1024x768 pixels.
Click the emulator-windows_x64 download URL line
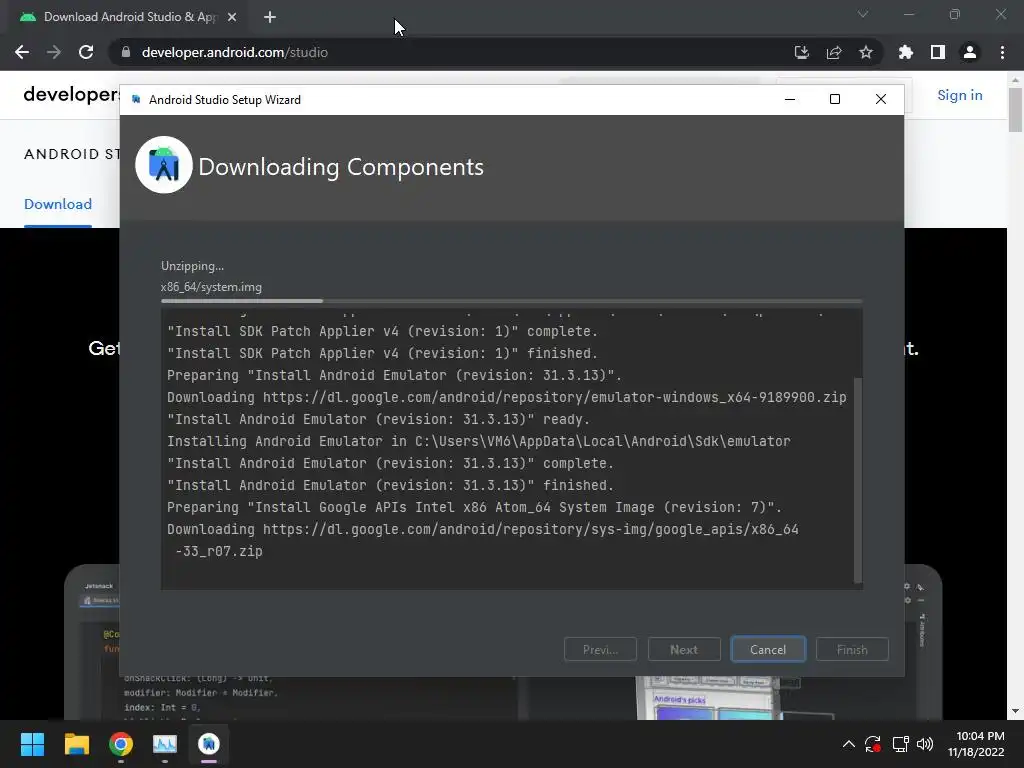click(507, 397)
